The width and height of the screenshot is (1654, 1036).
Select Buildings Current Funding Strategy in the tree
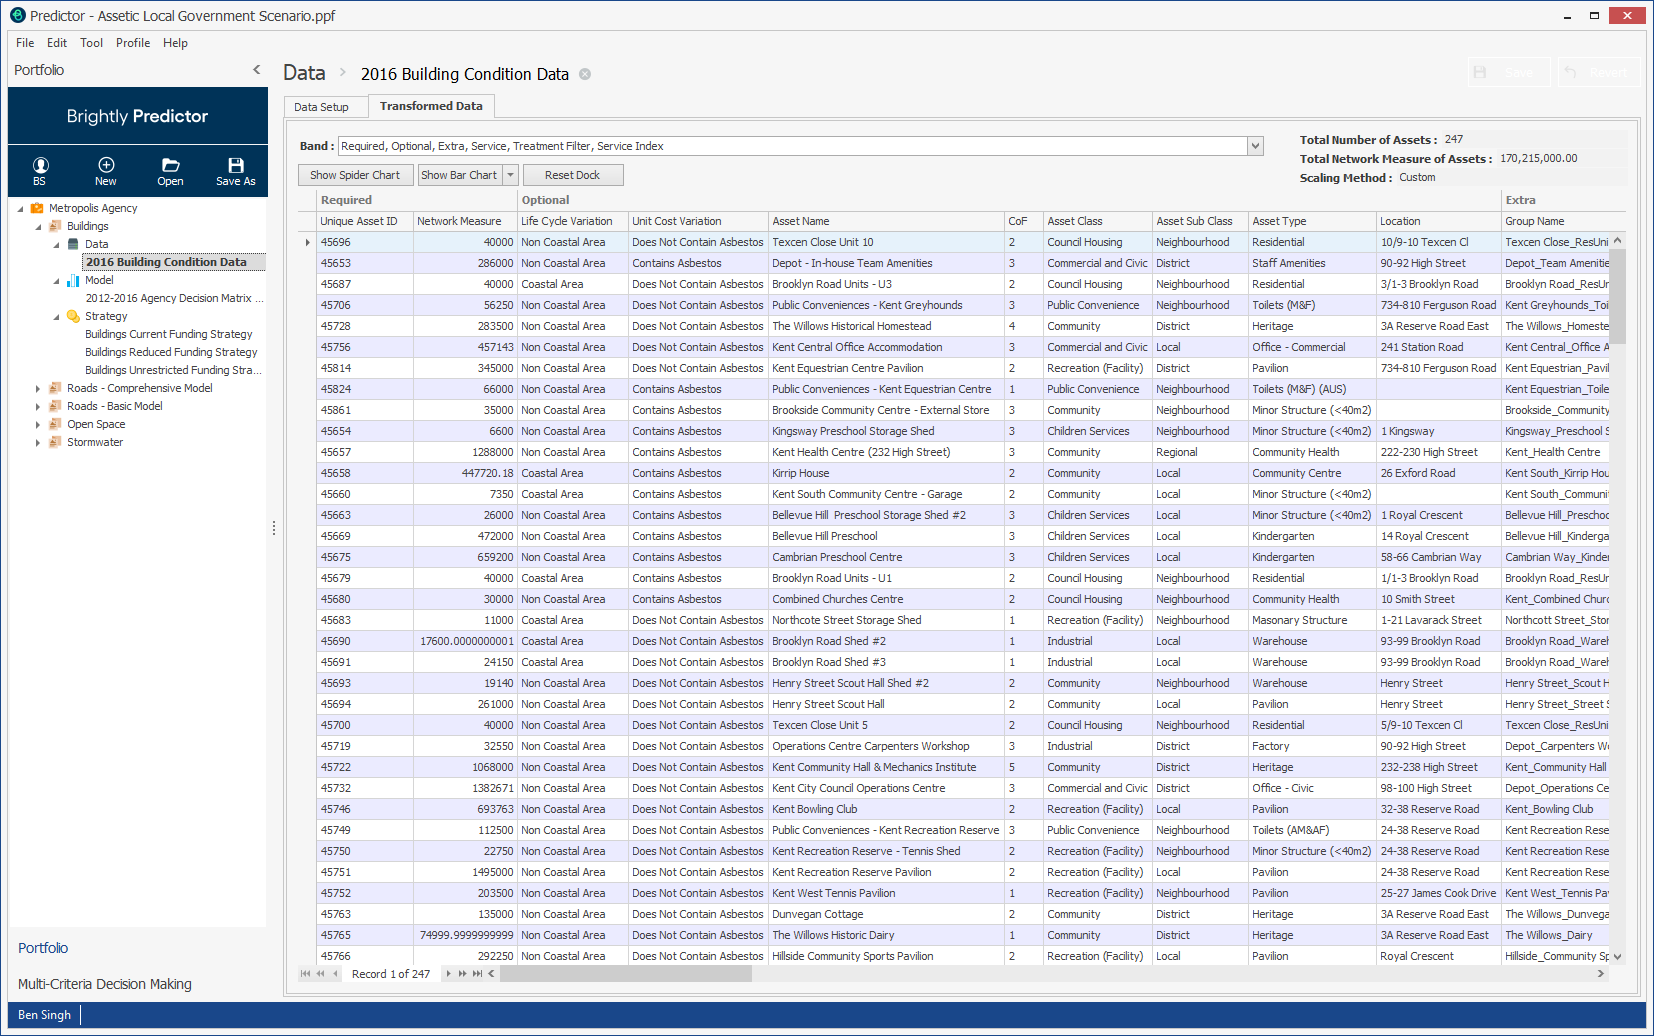tap(167, 333)
